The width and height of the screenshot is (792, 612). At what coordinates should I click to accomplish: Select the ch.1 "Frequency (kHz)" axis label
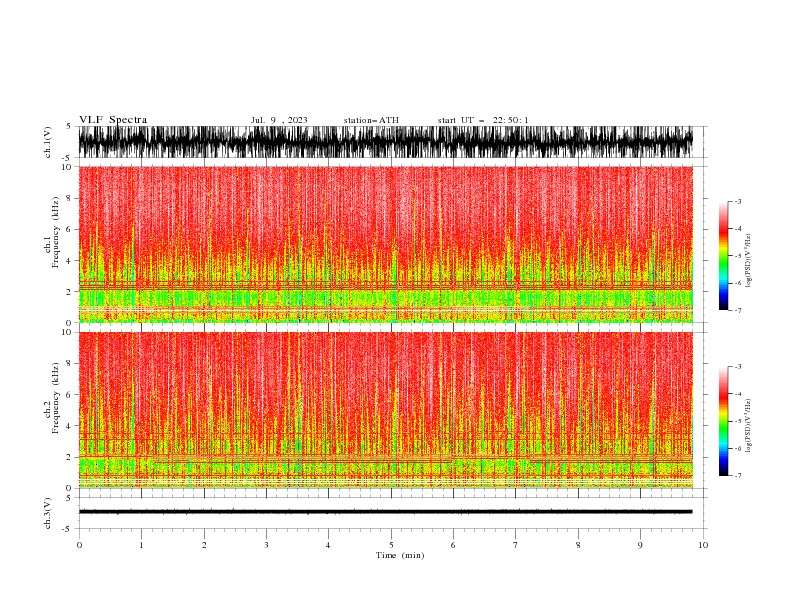(56, 232)
